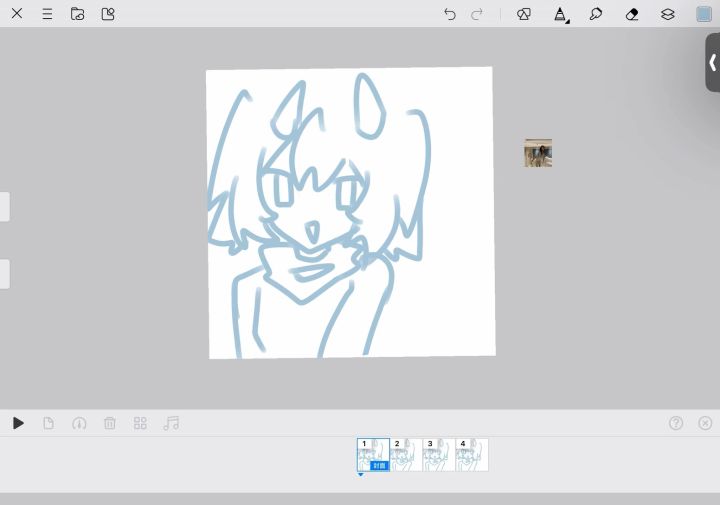Open the hamburger menu

(x=47, y=14)
